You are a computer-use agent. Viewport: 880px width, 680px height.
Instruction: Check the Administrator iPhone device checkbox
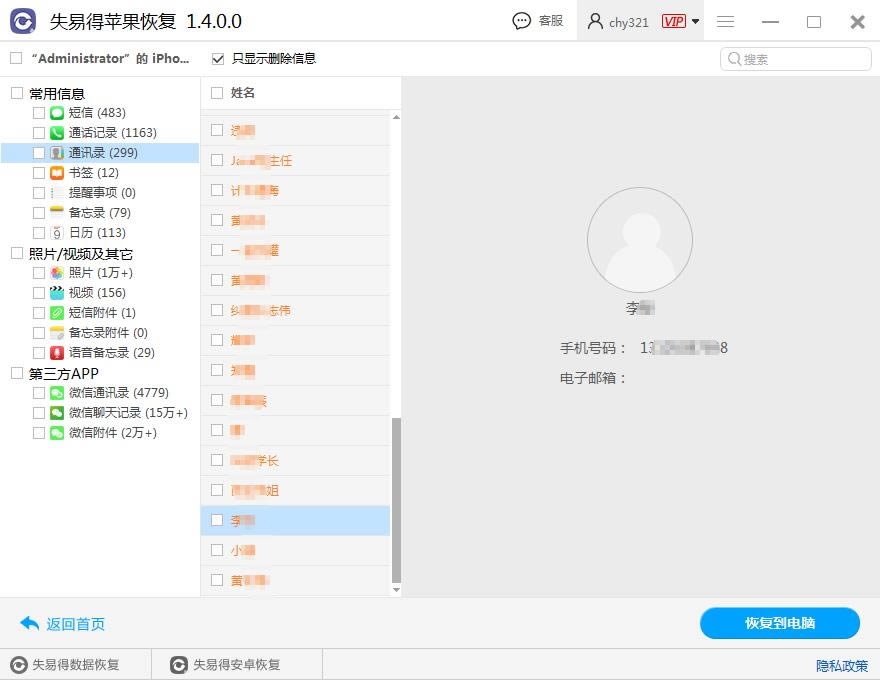(16, 58)
